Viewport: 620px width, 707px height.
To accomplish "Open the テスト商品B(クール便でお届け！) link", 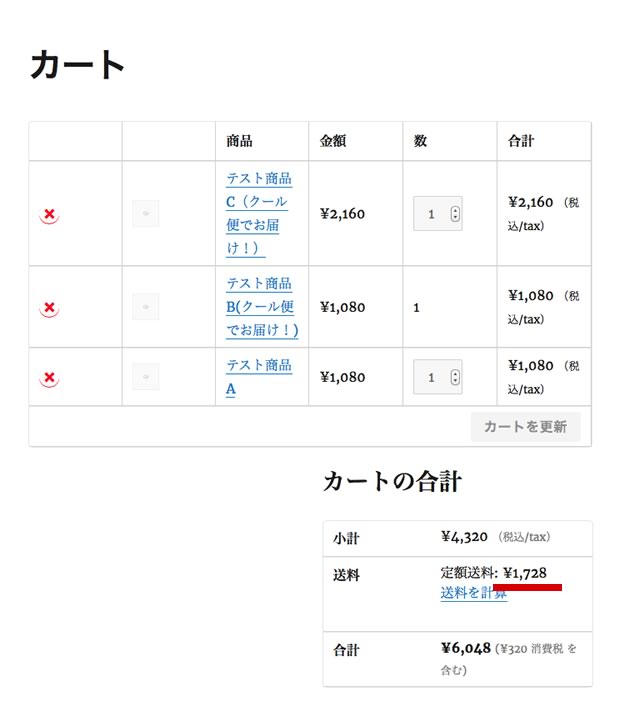I will coord(262,307).
